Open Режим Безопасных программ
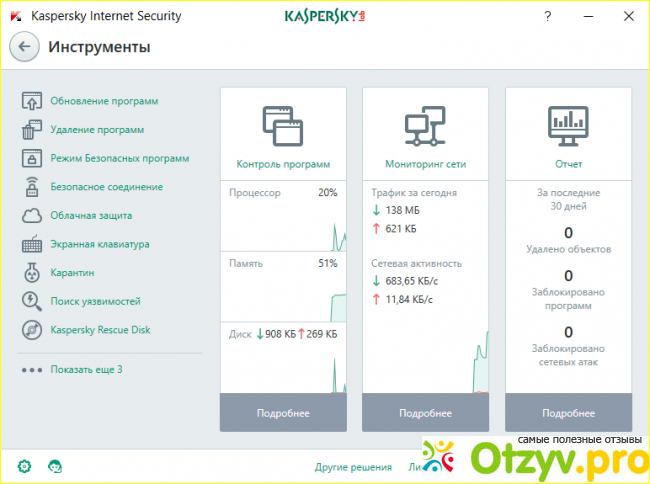The width and height of the screenshot is (650, 484). [119, 158]
